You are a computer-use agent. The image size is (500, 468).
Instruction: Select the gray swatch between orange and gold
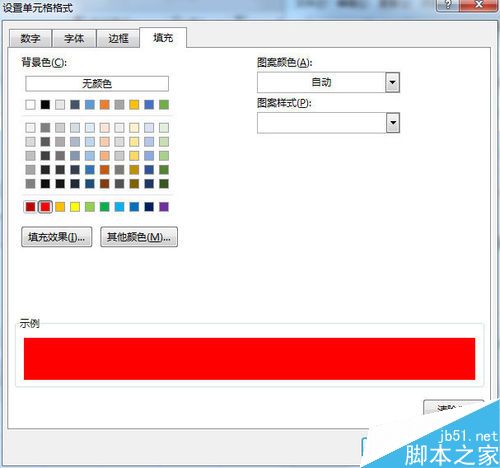119,105
